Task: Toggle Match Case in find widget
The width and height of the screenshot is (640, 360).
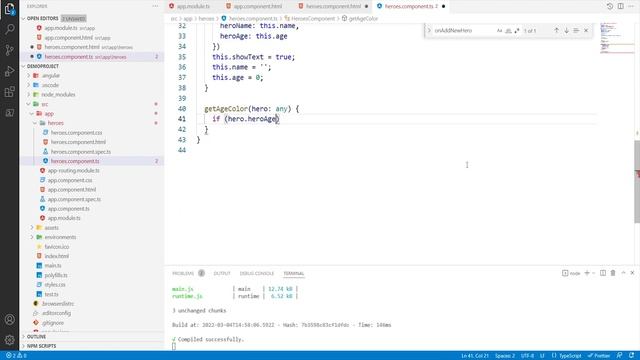Action: click(499, 31)
